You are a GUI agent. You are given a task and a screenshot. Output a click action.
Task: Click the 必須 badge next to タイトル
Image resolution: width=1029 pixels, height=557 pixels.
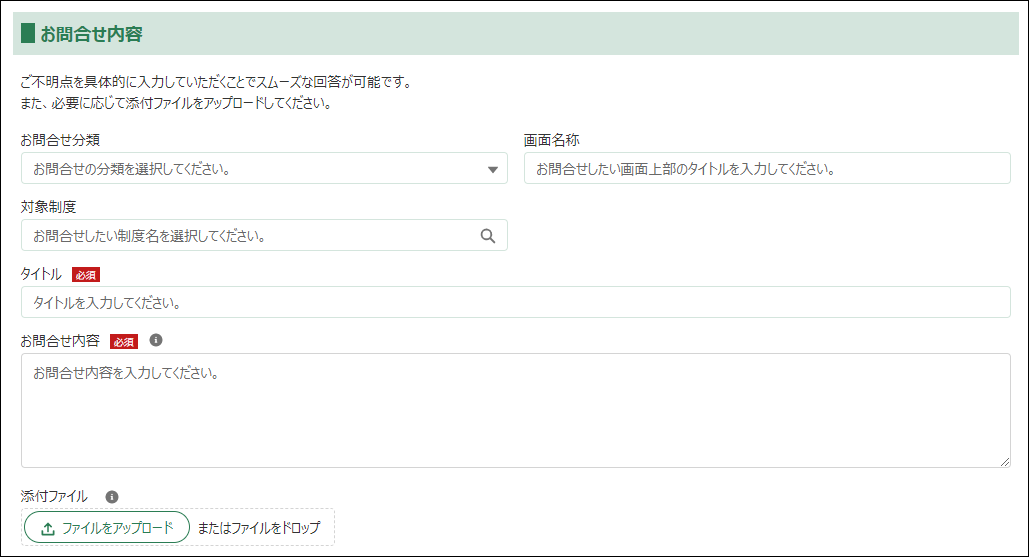point(86,275)
